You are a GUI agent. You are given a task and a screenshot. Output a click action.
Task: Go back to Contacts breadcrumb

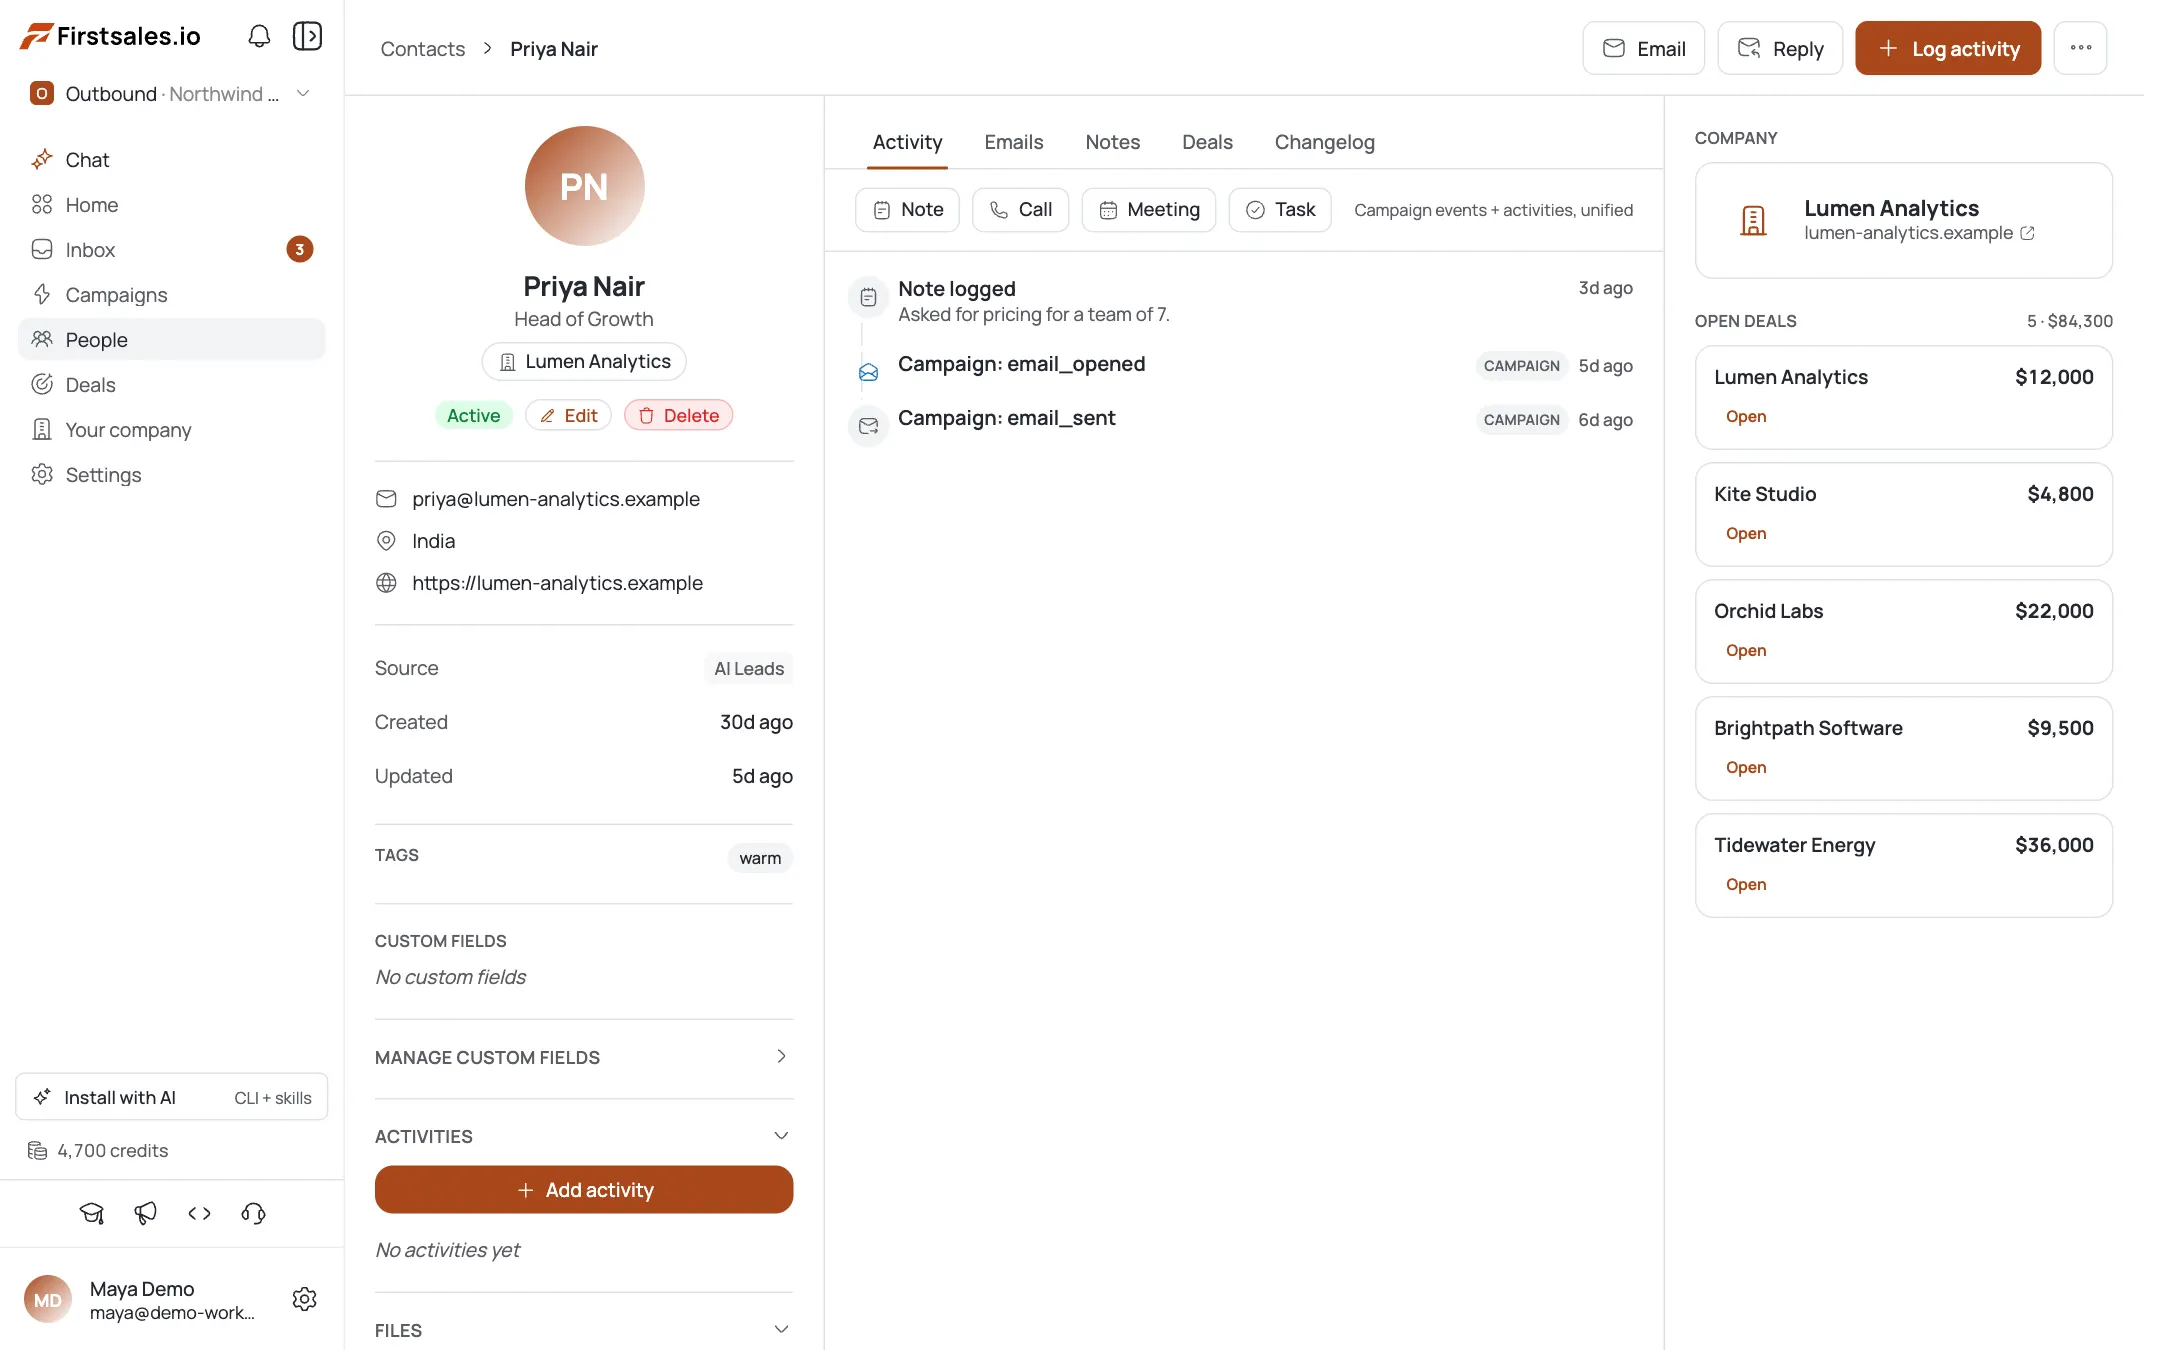(422, 49)
